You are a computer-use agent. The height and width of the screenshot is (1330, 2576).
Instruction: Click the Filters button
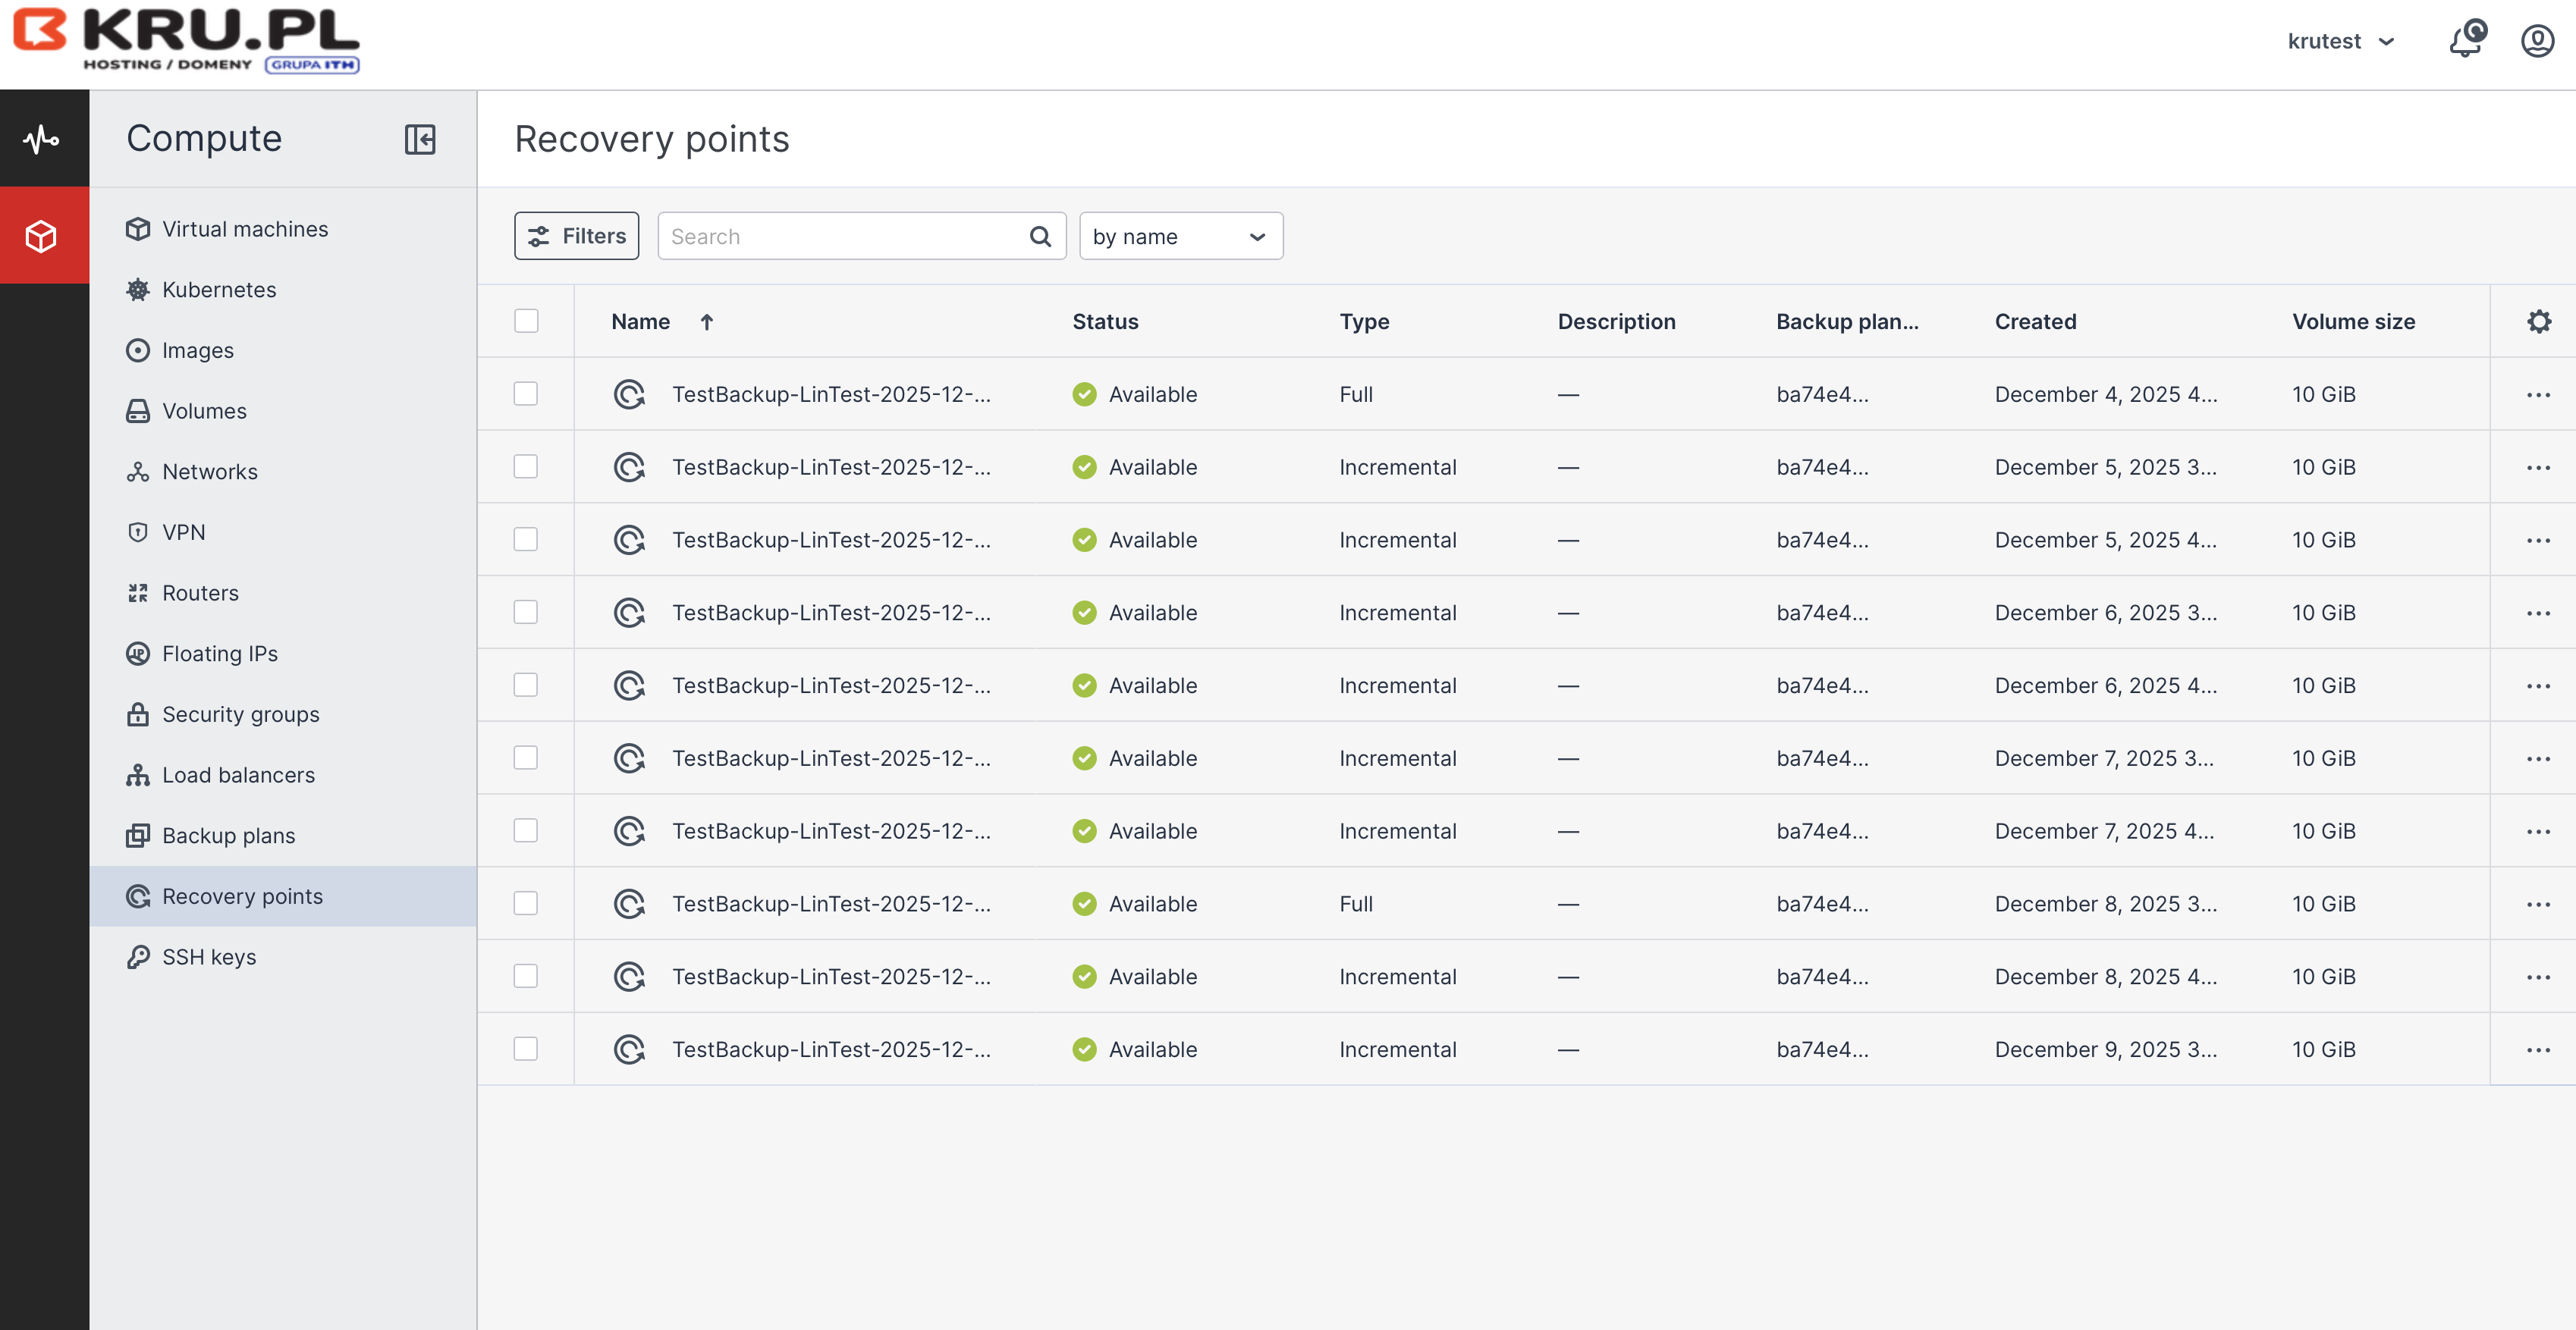pos(576,236)
